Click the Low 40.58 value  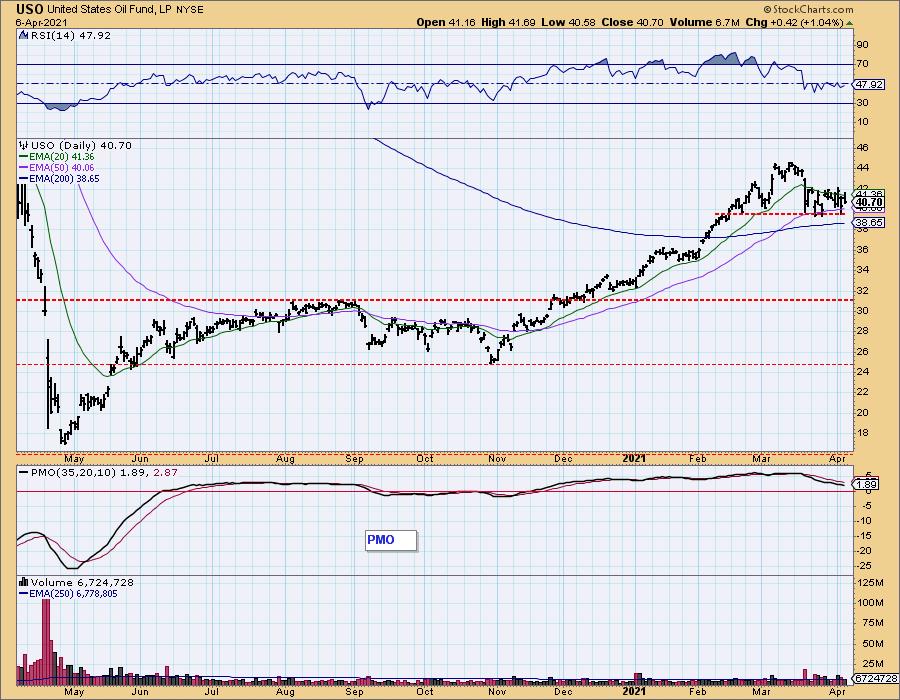coord(568,22)
